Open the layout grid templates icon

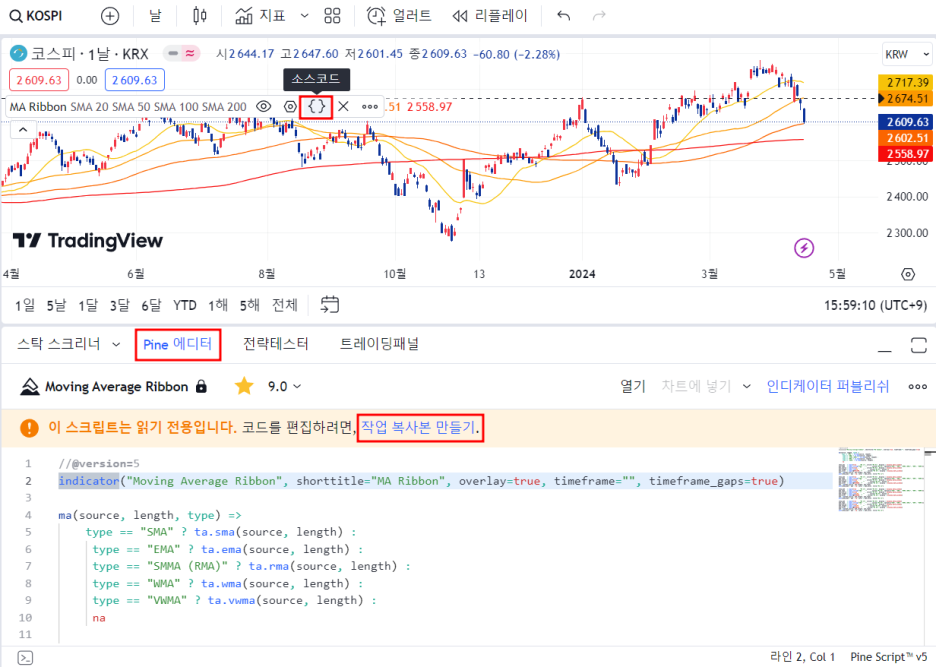point(332,16)
